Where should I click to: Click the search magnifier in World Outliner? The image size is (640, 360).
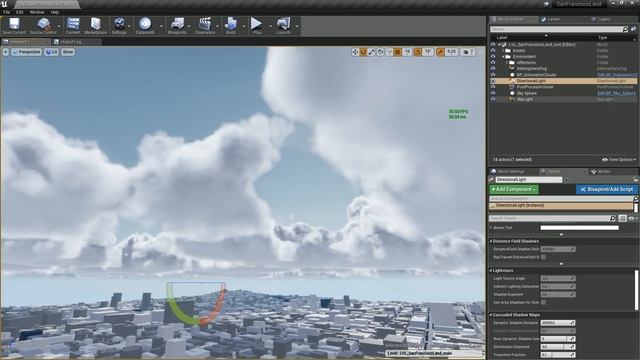(625, 29)
